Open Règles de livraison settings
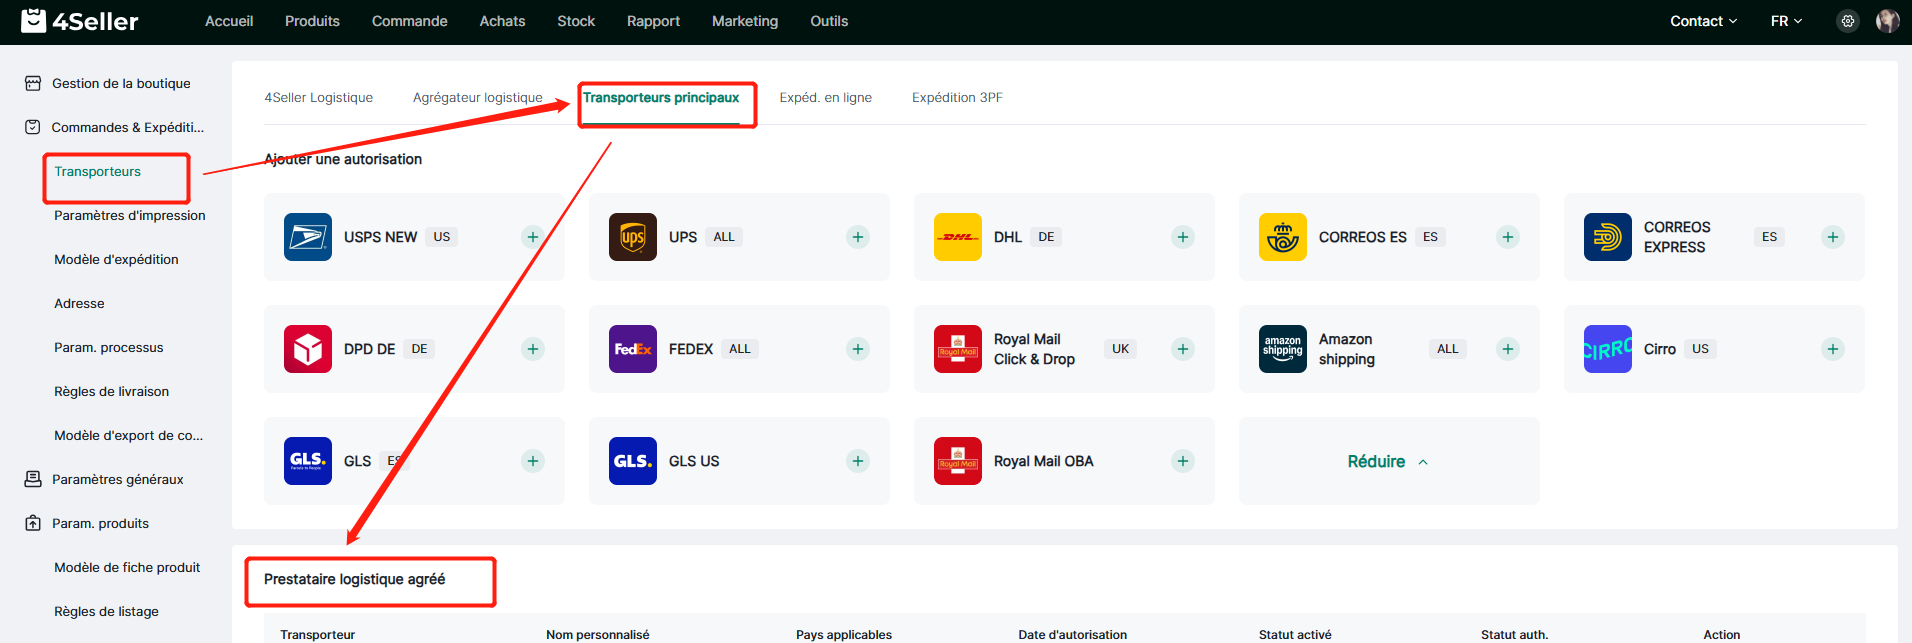The height and width of the screenshot is (643, 1912). pyautogui.click(x=111, y=392)
